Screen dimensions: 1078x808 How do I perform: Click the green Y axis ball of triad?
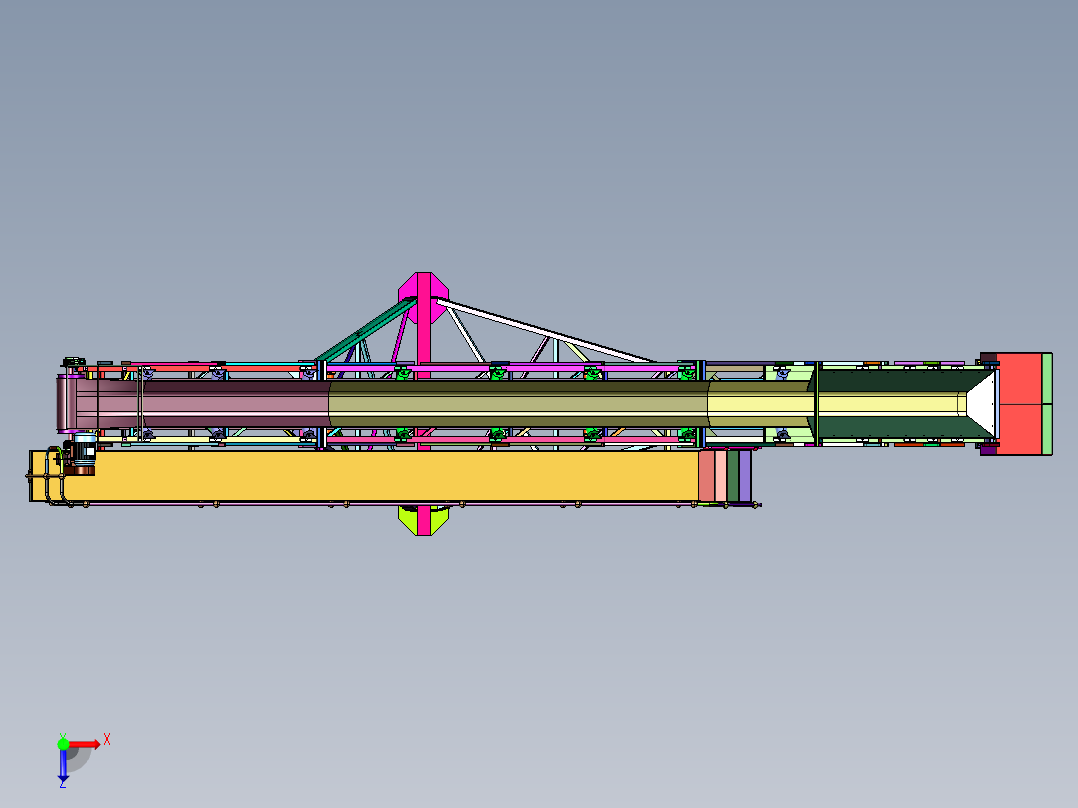tap(63, 743)
